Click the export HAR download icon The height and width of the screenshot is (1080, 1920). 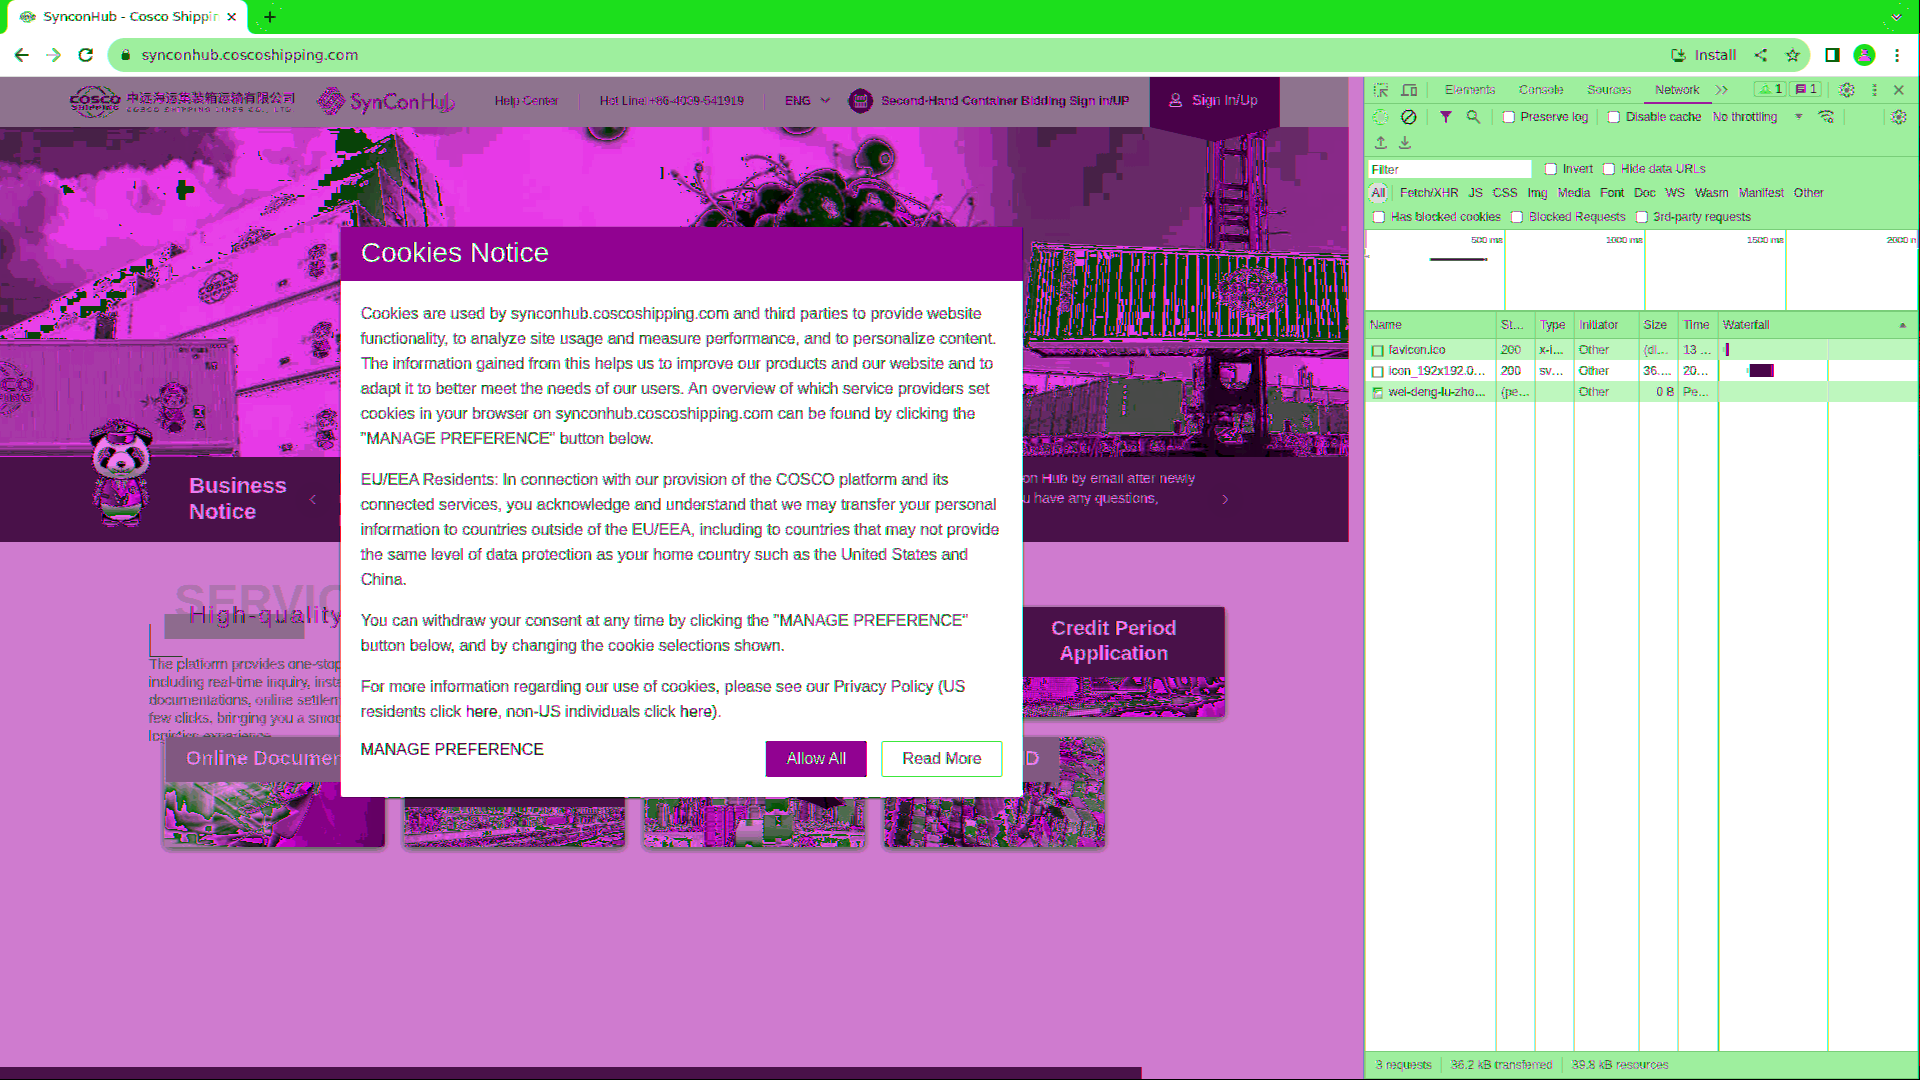coord(1405,143)
